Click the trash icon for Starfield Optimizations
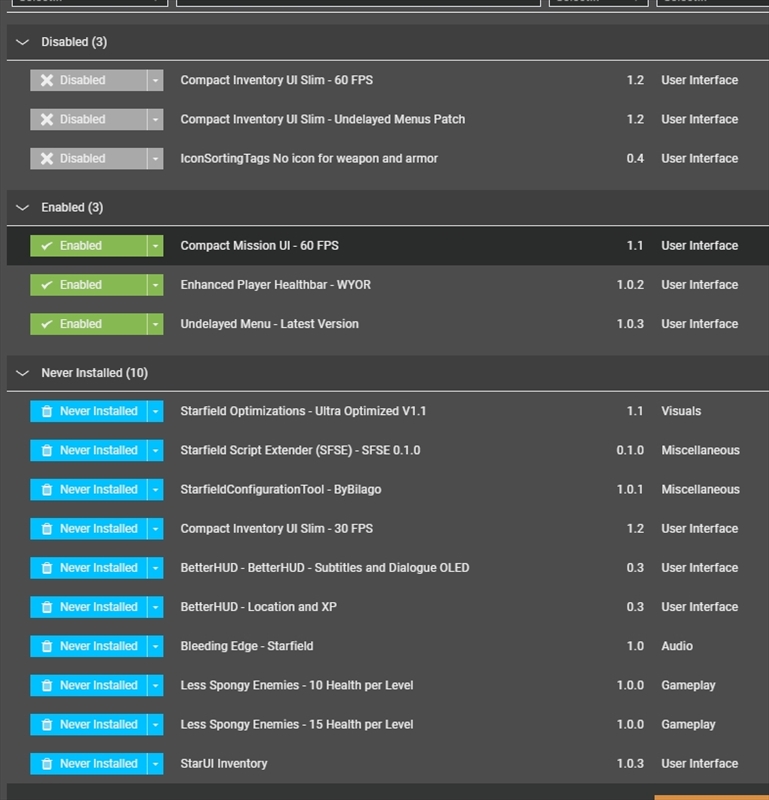The width and height of the screenshot is (769, 800). click(47, 411)
